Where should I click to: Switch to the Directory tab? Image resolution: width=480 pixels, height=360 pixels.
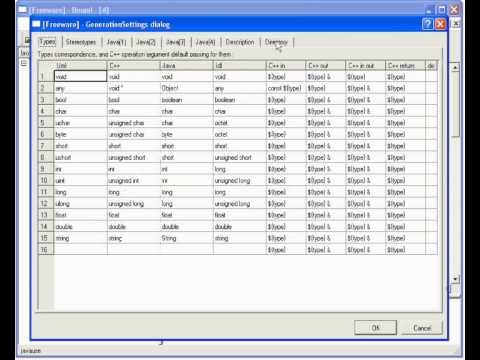tap(276, 42)
